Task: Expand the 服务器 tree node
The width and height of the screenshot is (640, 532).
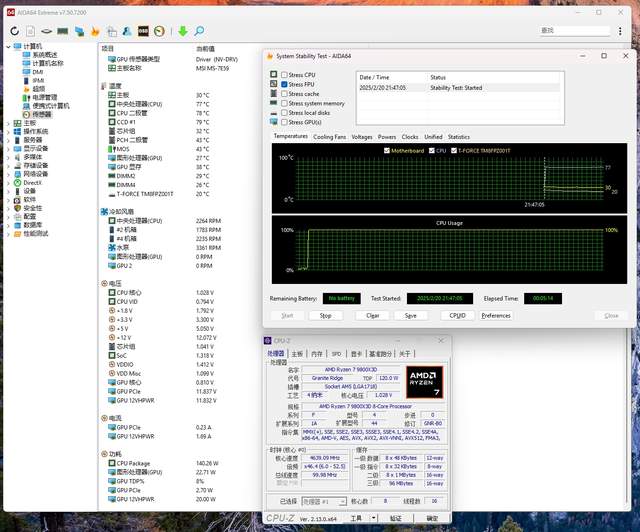Action: pos(8,140)
